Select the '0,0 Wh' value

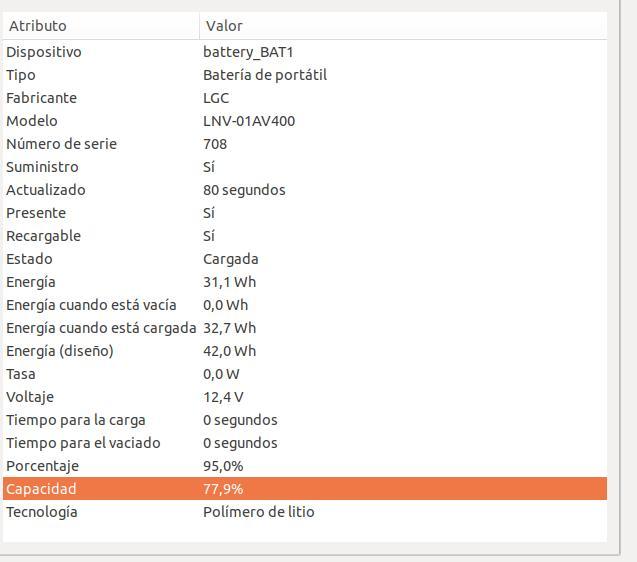225,305
